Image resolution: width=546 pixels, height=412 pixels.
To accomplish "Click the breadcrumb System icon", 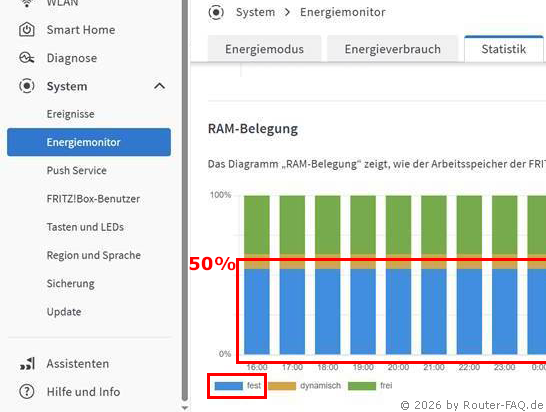I will click(x=216, y=12).
